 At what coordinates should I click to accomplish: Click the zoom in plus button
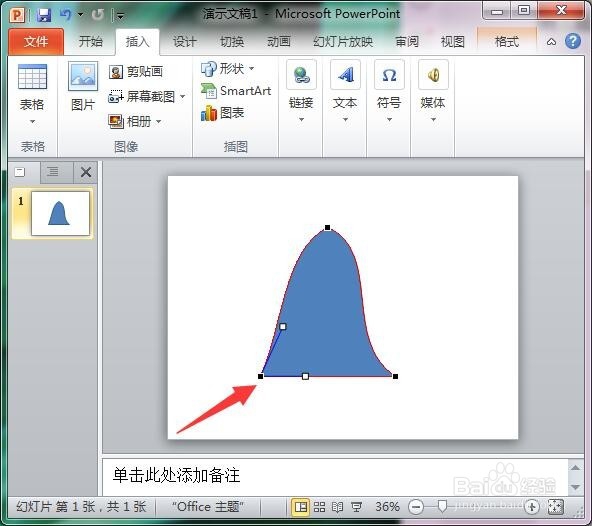(x=532, y=507)
